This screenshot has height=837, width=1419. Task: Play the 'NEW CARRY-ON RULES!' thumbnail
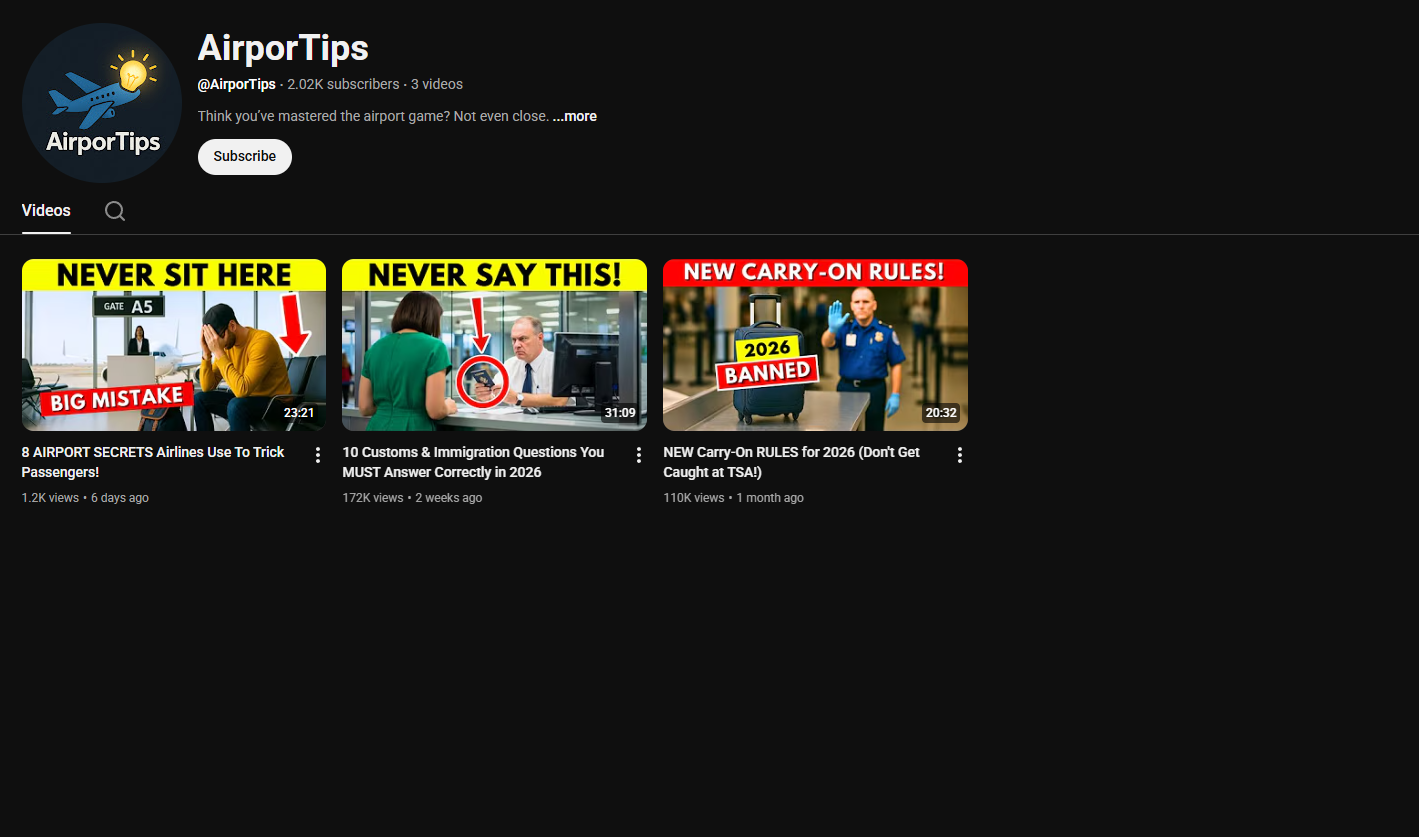pyautogui.click(x=815, y=345)
